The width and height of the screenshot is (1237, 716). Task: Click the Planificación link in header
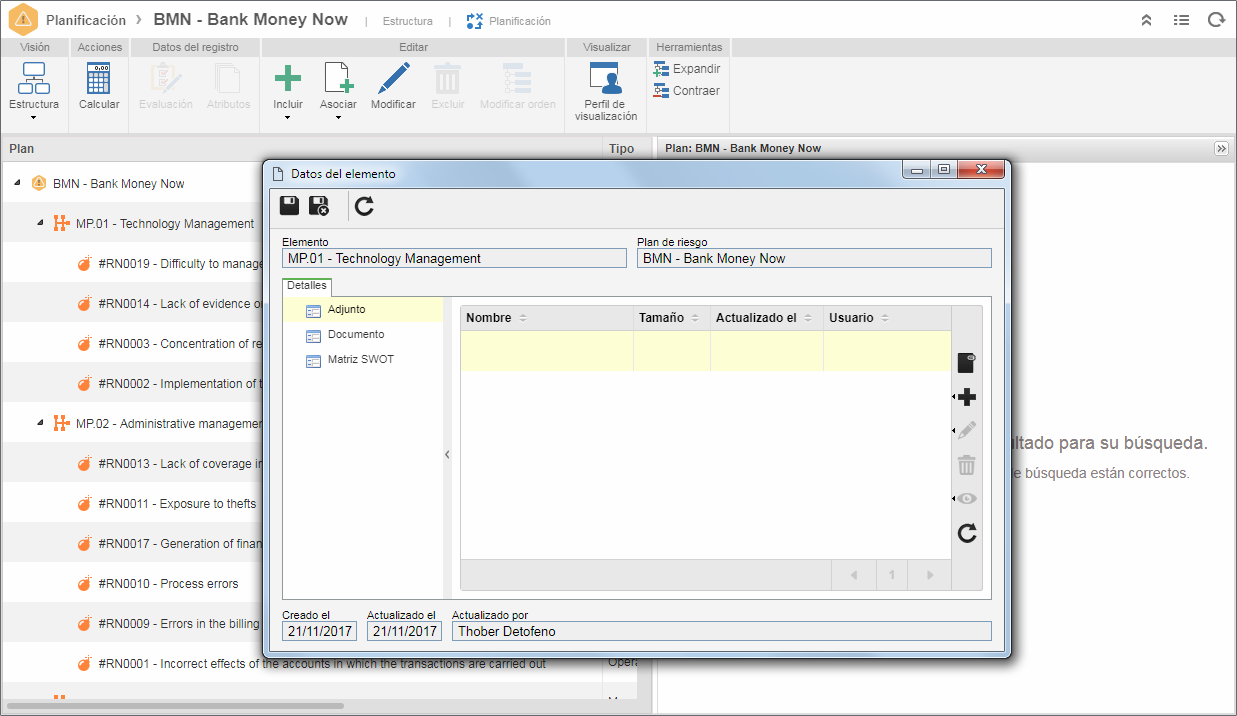click(509, 21)
